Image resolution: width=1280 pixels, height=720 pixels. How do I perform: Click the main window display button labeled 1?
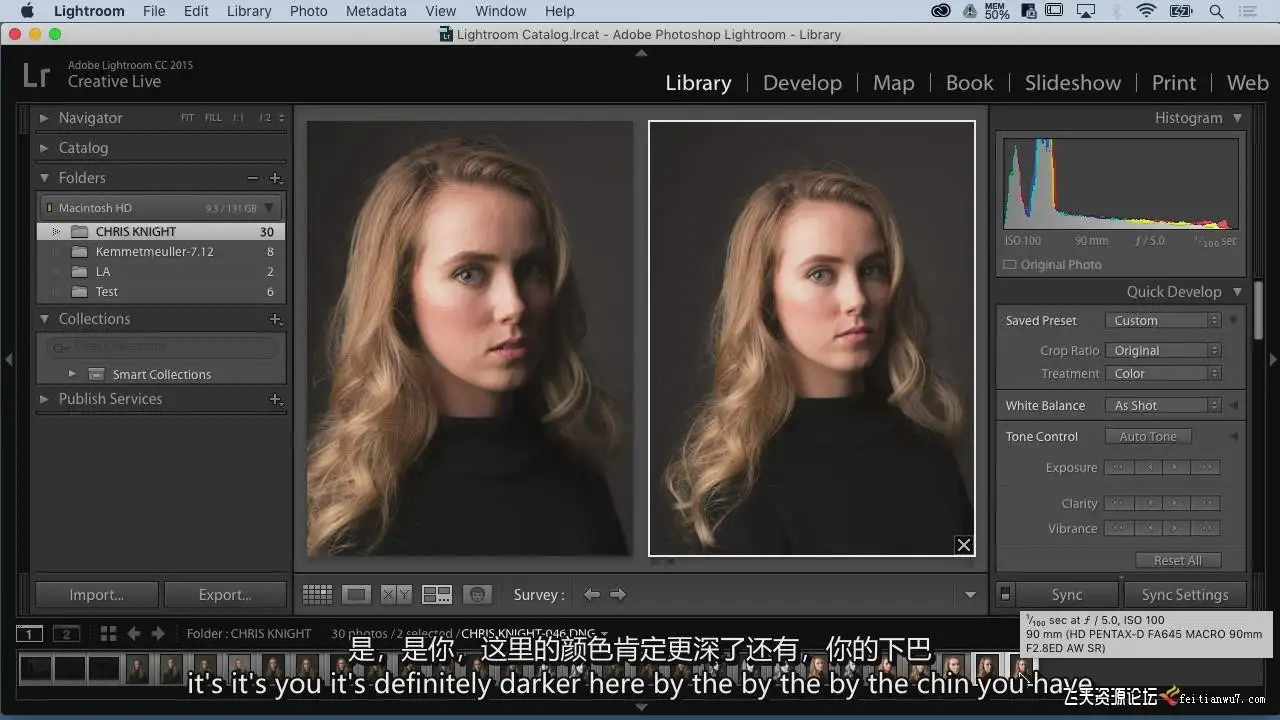pos(30,633)
